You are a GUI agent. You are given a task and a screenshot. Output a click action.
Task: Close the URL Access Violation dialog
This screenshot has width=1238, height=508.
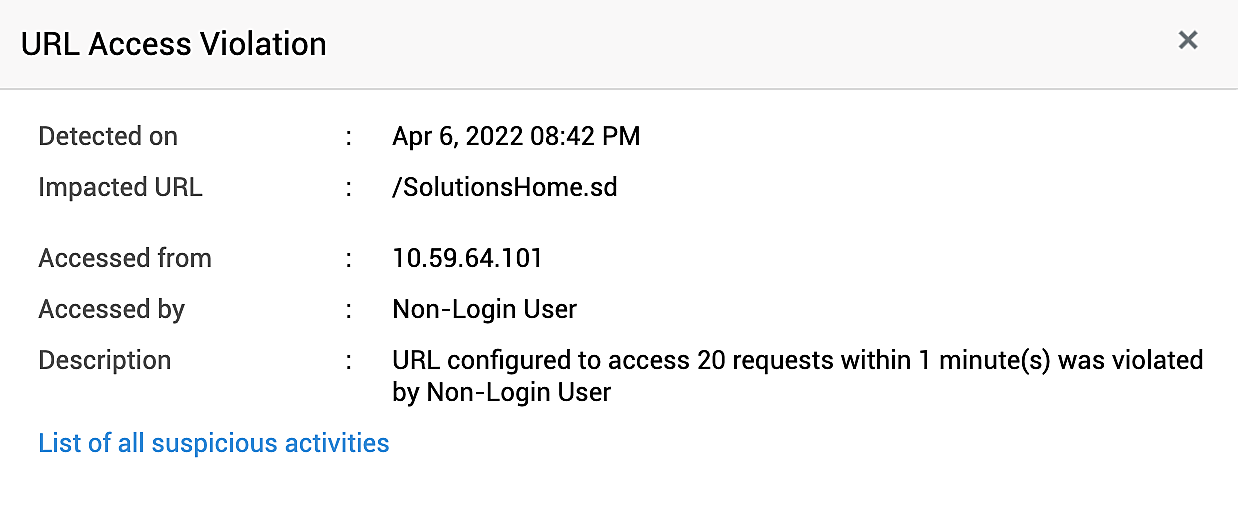coord(1187,40)
